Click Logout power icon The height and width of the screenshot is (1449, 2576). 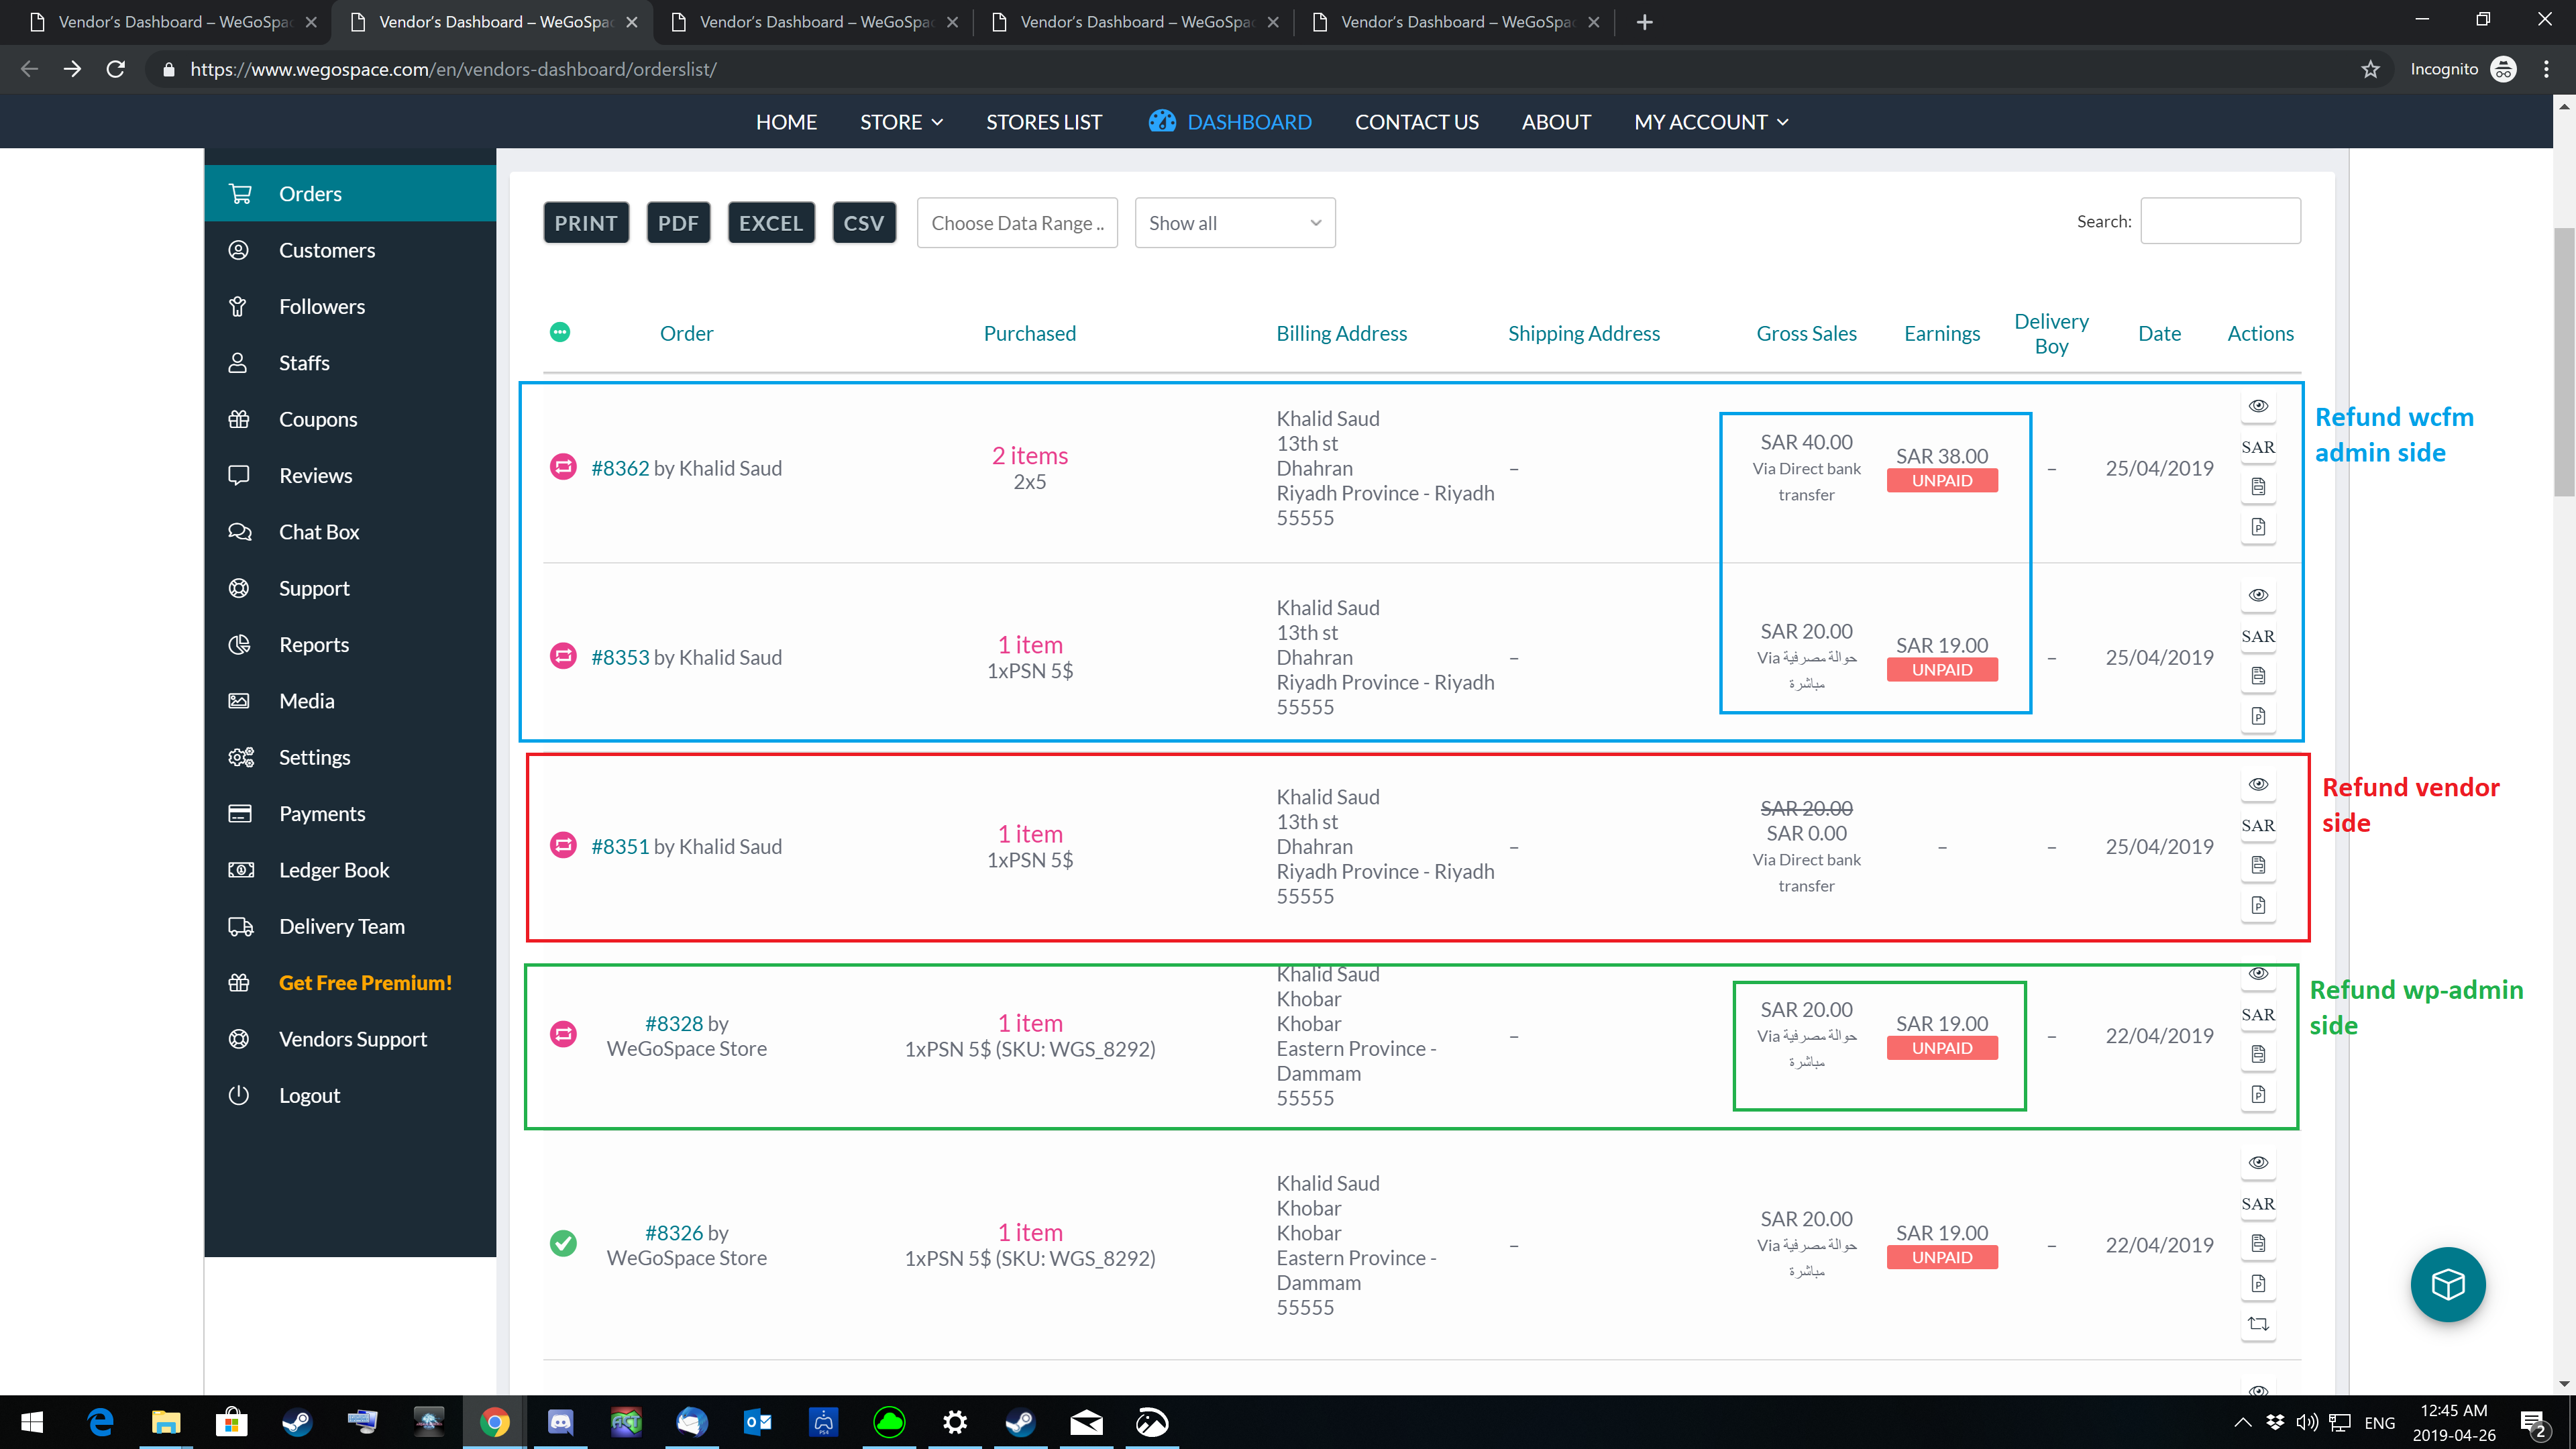[238, 1095]
